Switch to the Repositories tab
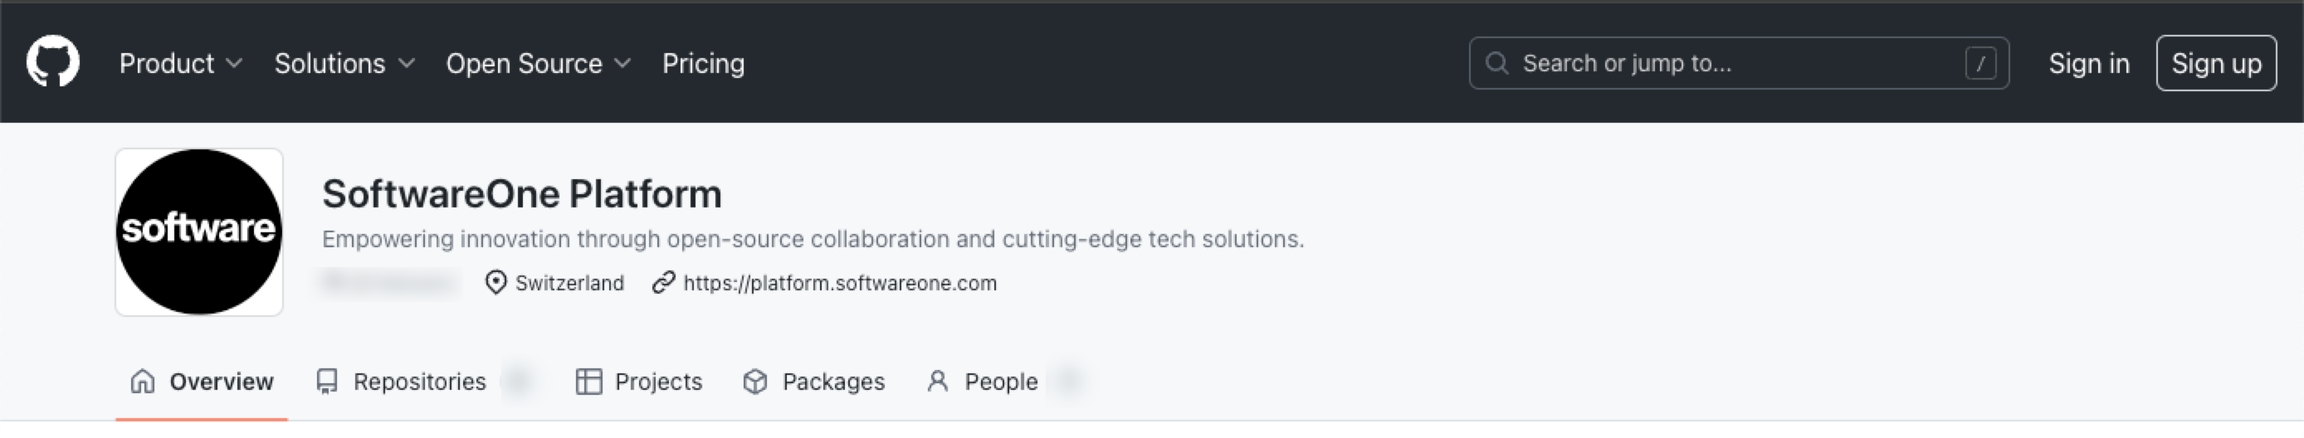The height and width of the screenshot is (438, 2304). [419, 381]
